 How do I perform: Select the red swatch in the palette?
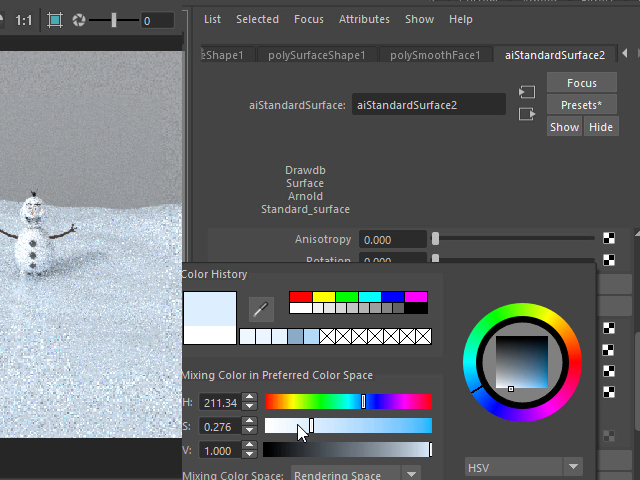click(300, 297)
